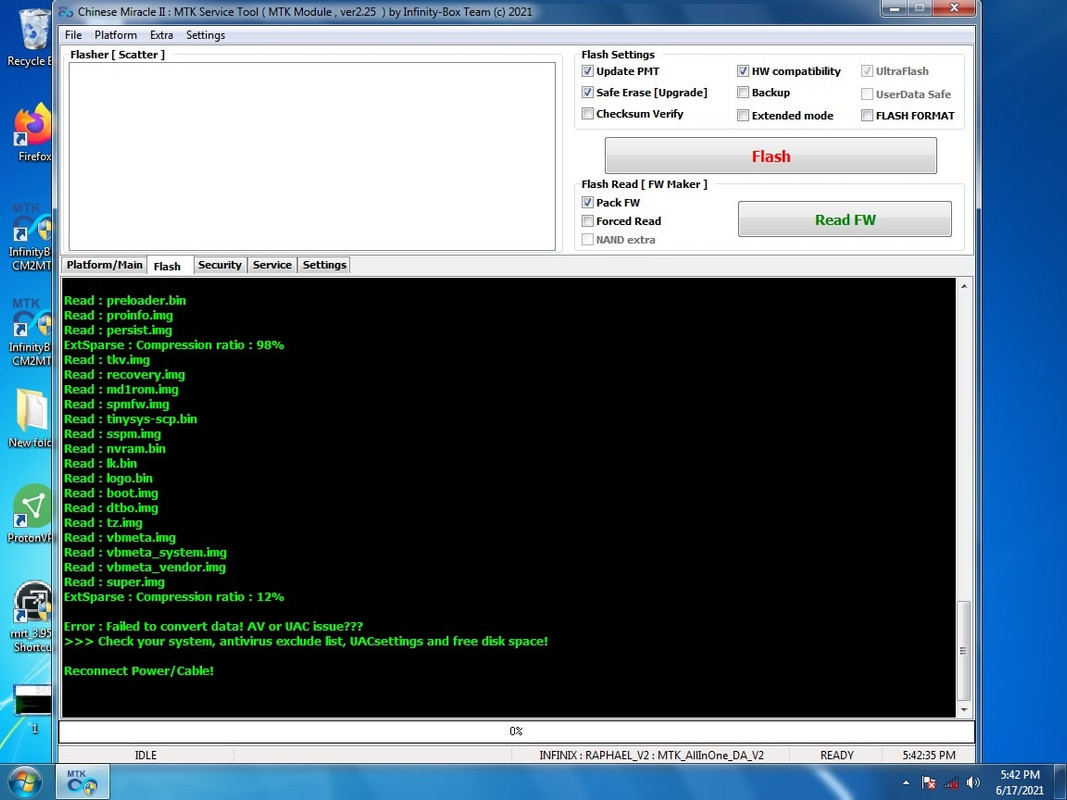Click the Show desktop button

(1060, 782)
